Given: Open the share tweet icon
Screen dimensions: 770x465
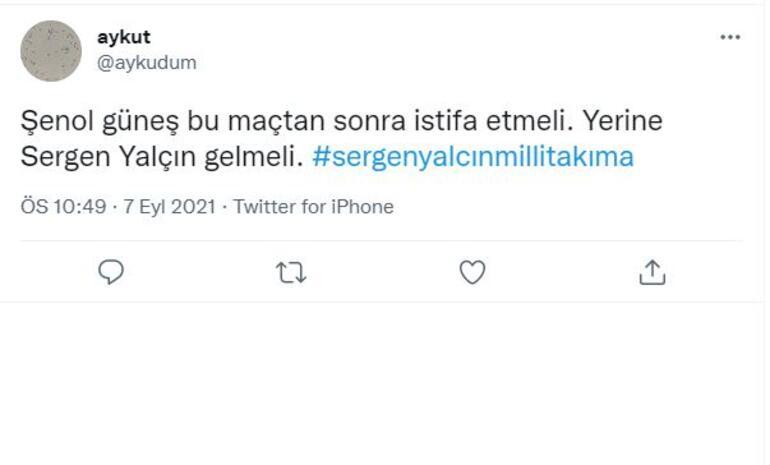Looking at the screenshot, I should 652,271.
